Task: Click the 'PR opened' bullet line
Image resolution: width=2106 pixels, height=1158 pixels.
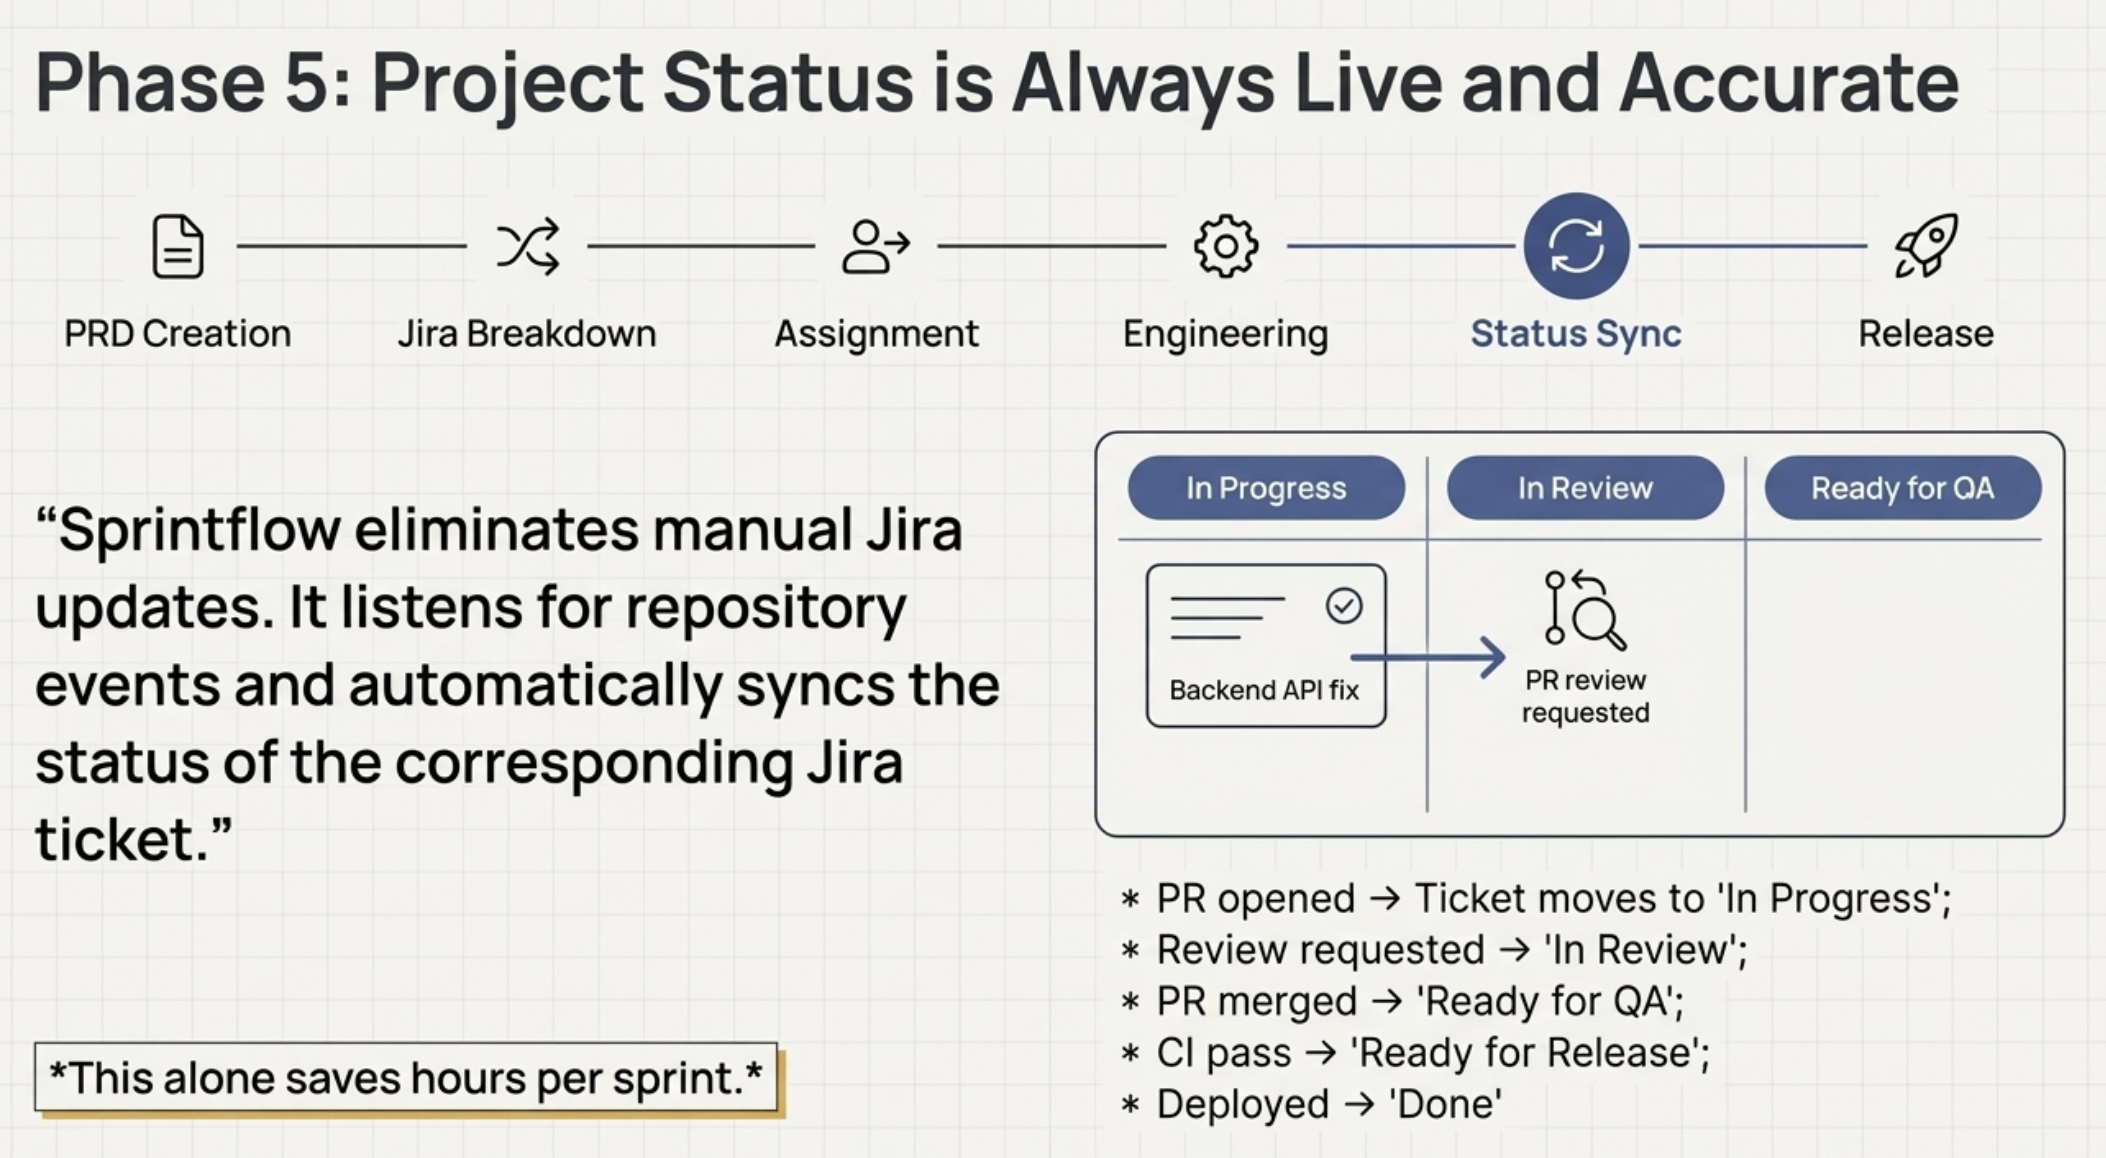Action: [1552, 898]
